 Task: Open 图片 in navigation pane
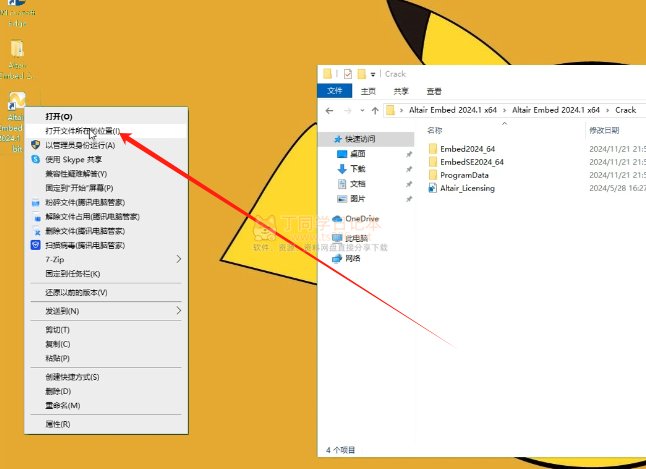pyautogui.click(x=358, y=199)
